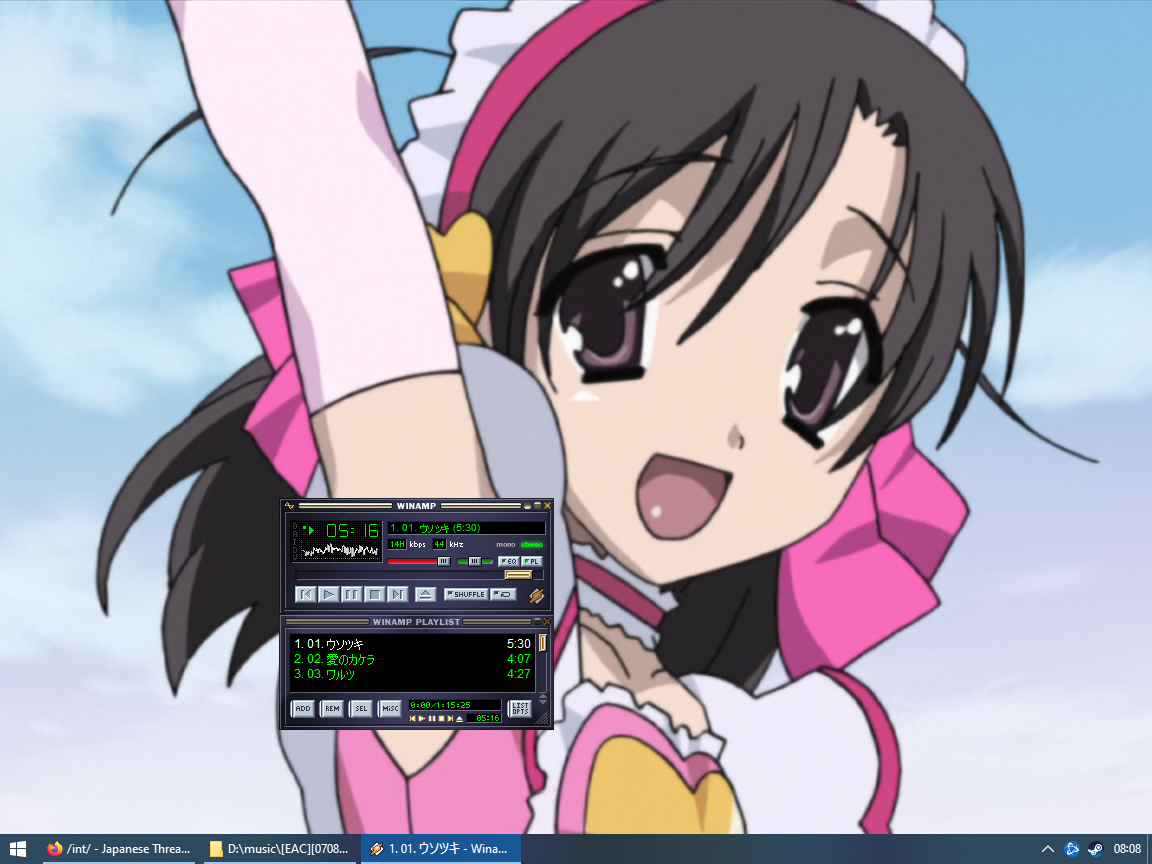Show hidden system tray icons

click(x=1048, y=849)
